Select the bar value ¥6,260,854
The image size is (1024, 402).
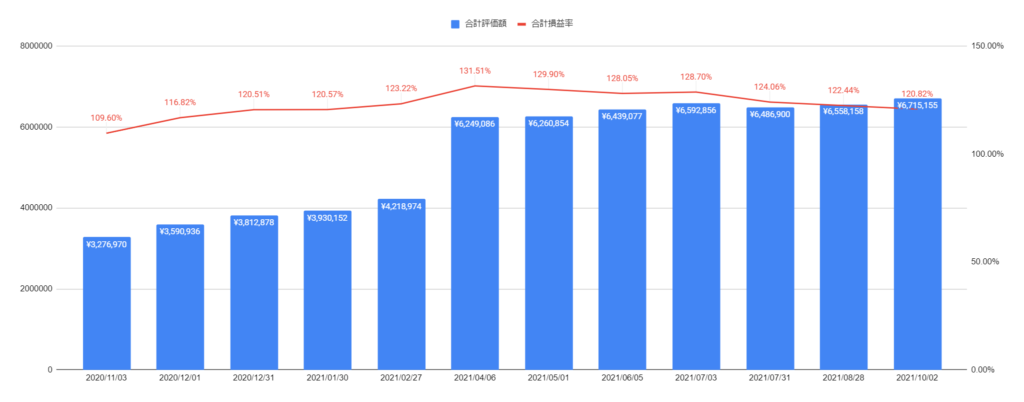click(549, 123)
